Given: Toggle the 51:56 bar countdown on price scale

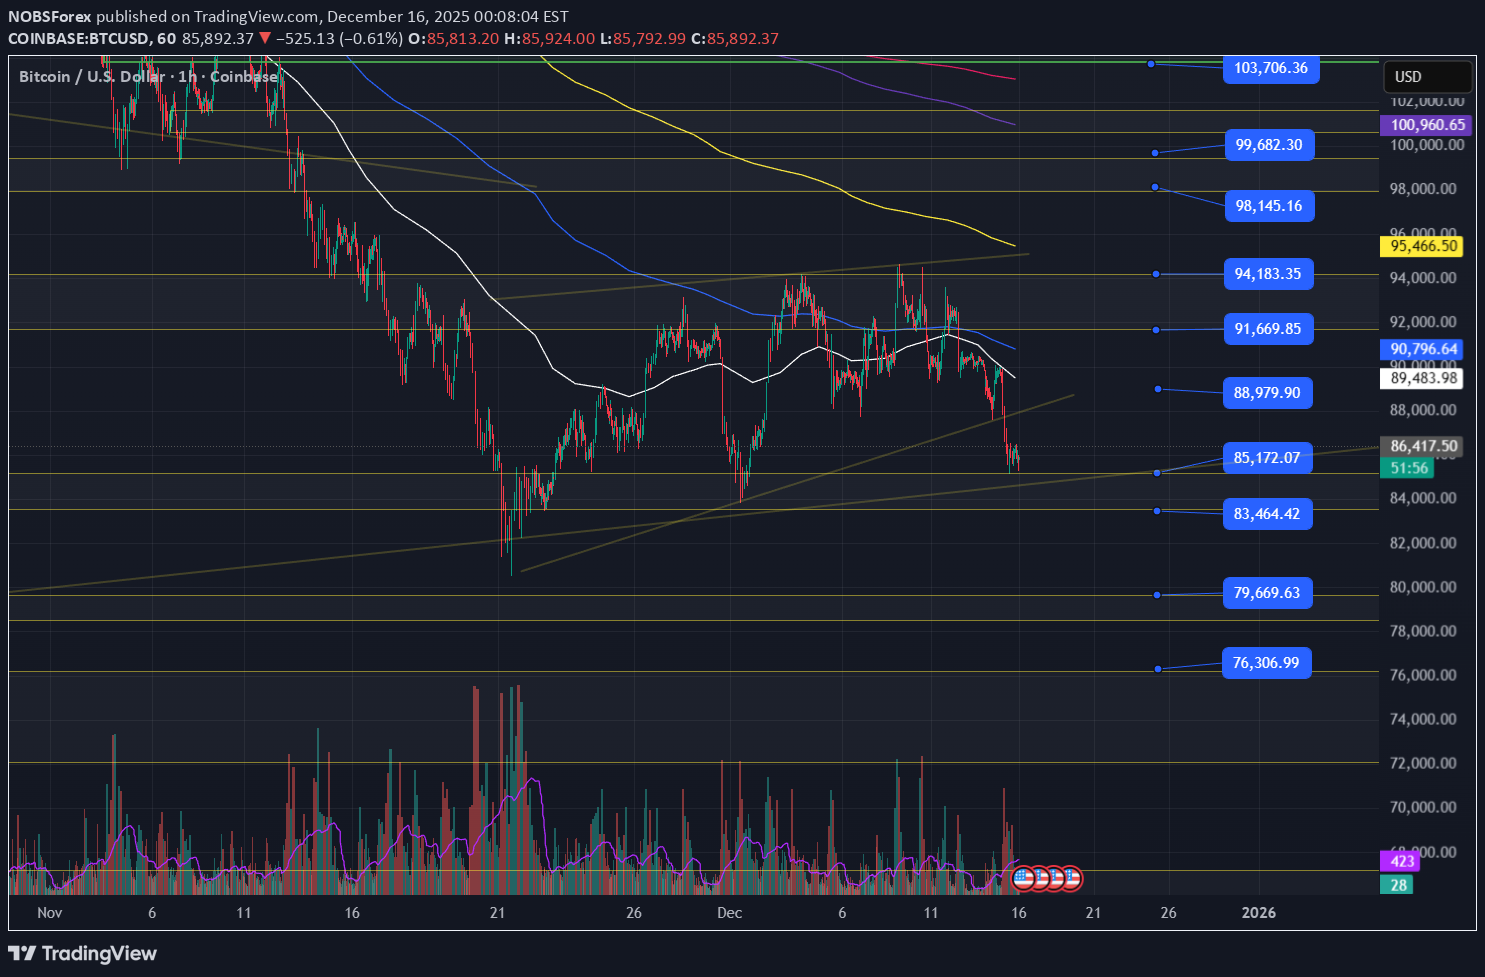Looking at the screenshot, I should 1408,468.
